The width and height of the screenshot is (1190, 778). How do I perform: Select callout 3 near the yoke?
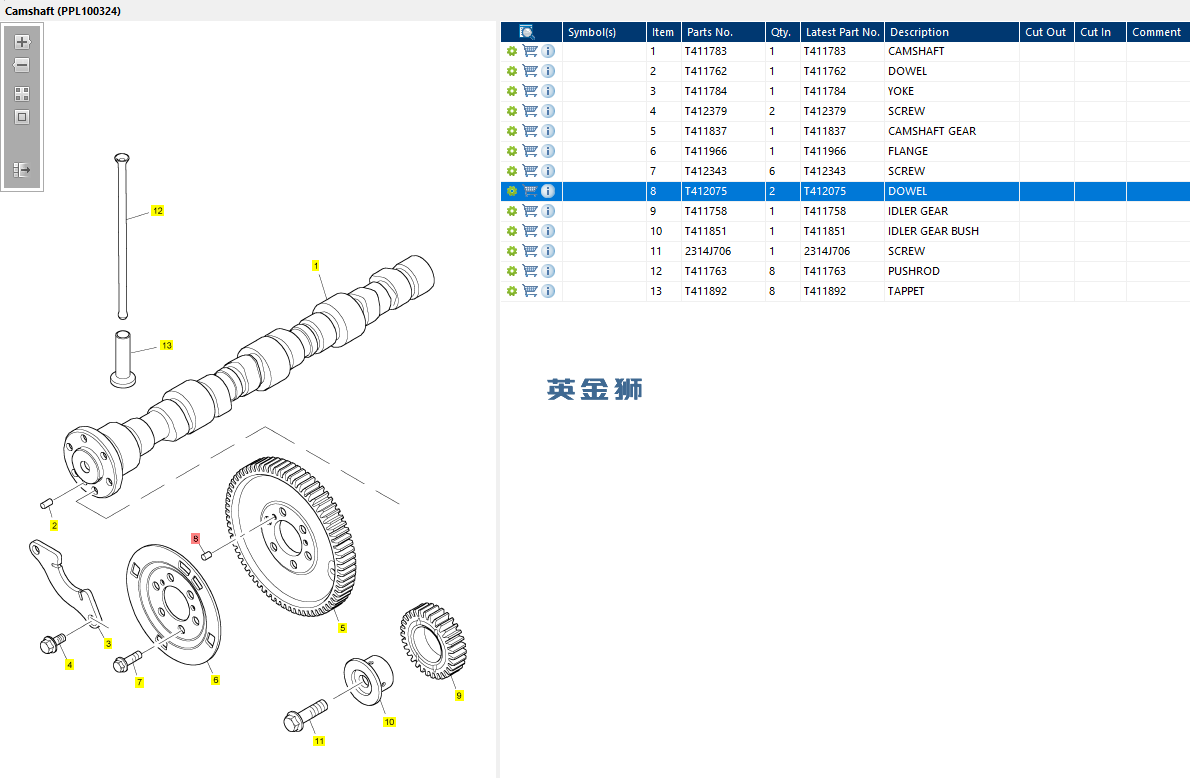pos(108,644)
